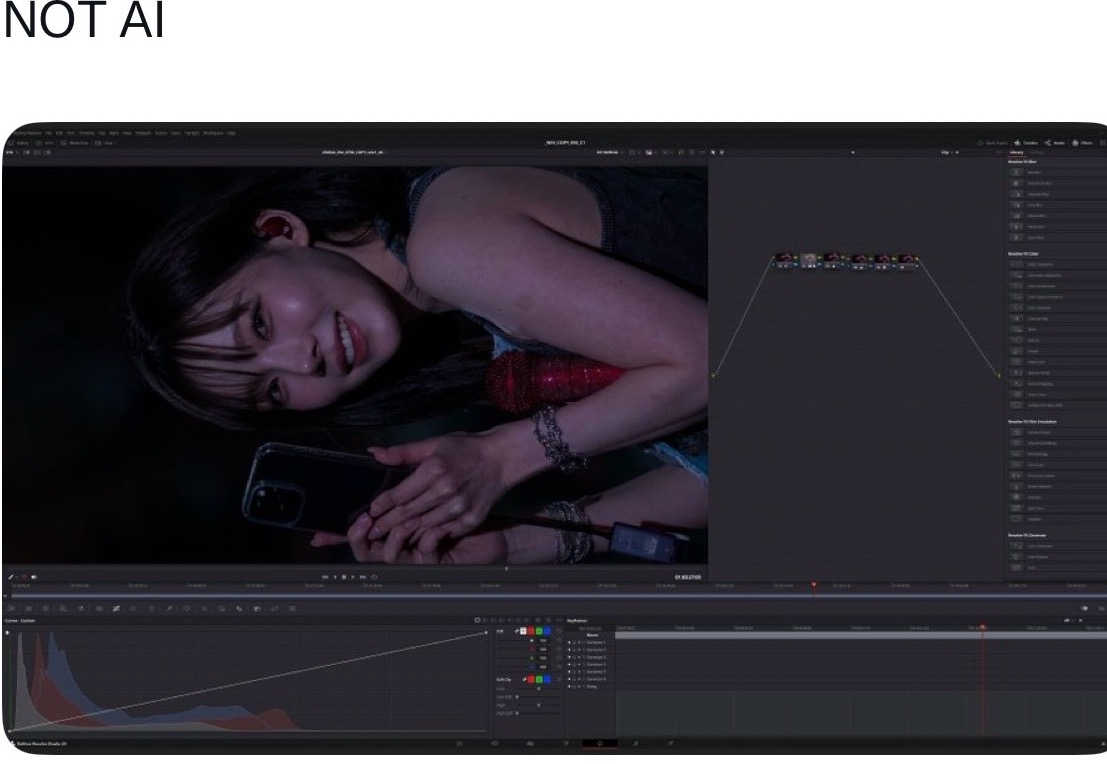Image resolution: width=1107 pixels, height=764 pixels.
Task: Open the File menu
Action: pyautogui.click(x=49, y=133)
